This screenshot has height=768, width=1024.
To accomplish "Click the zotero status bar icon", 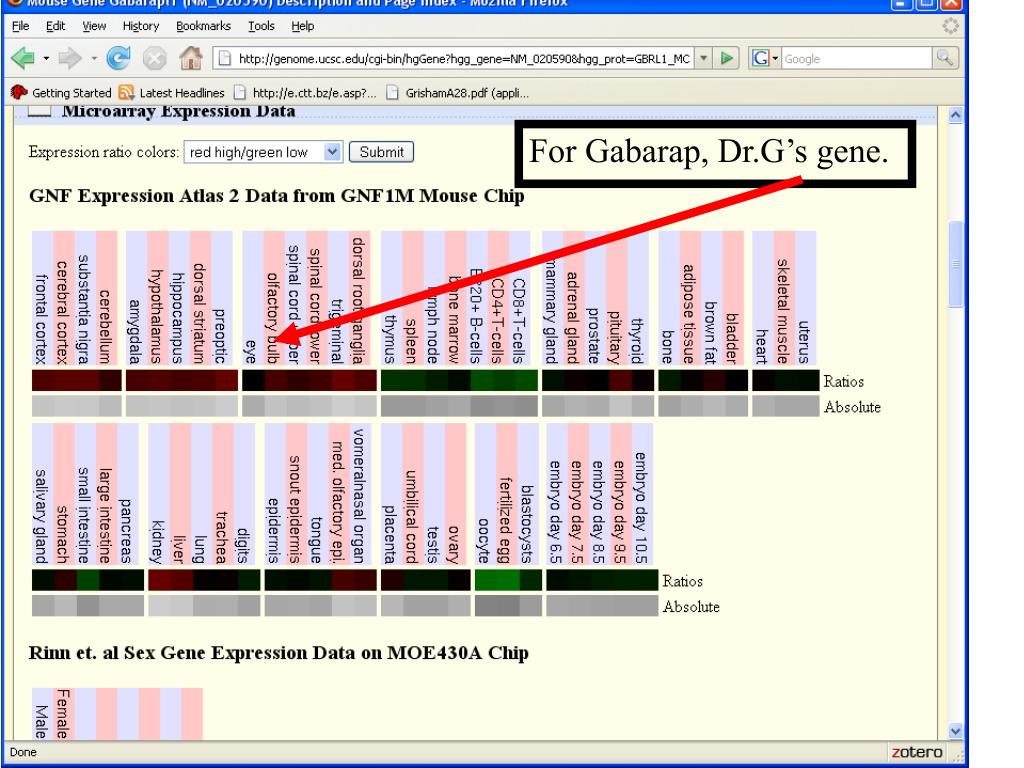I will coord(917,752).
